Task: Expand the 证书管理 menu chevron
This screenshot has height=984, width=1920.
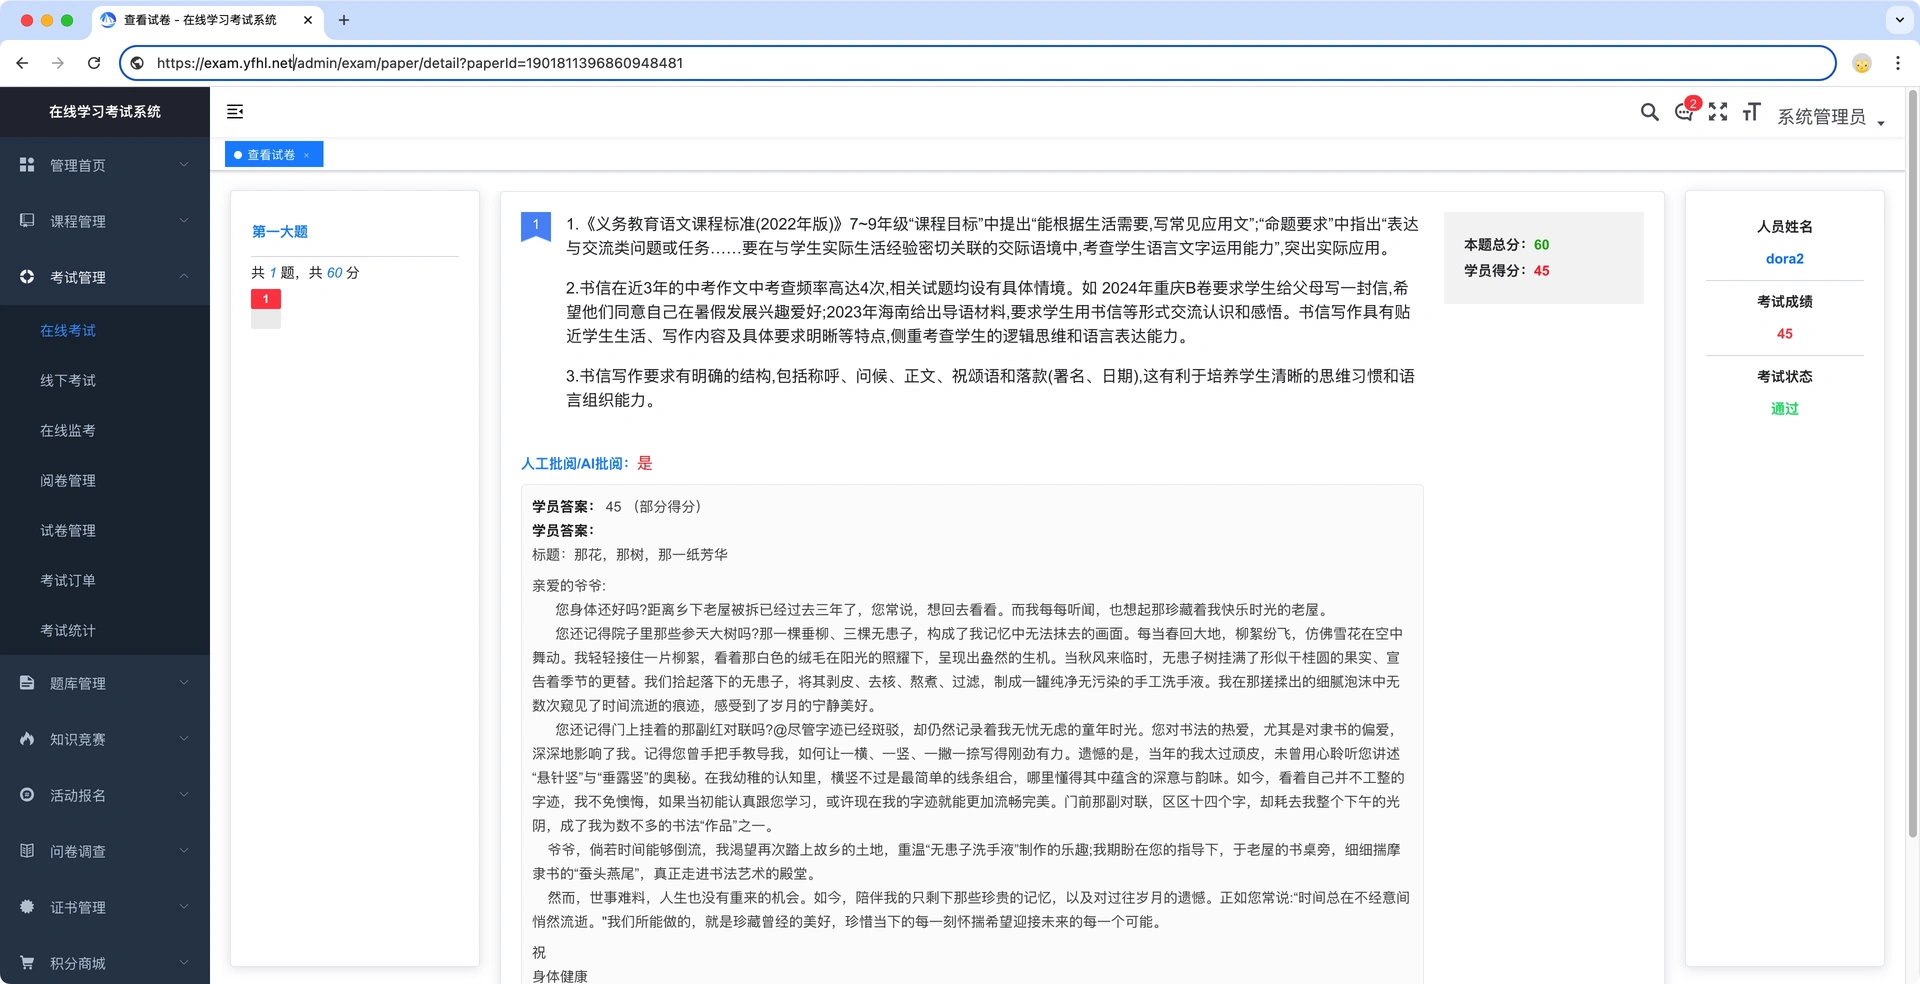Action: coord(184,907)
